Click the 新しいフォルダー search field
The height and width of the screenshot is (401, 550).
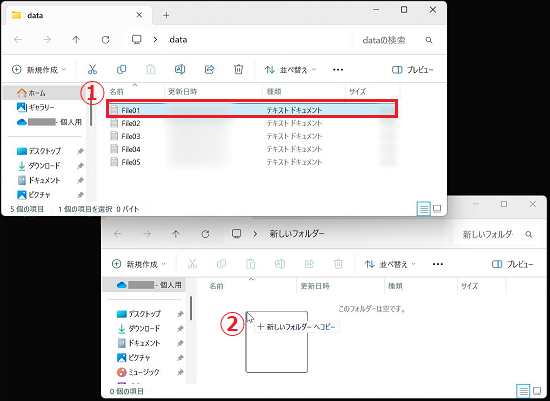pyautogui.click(x=496, y=234)
